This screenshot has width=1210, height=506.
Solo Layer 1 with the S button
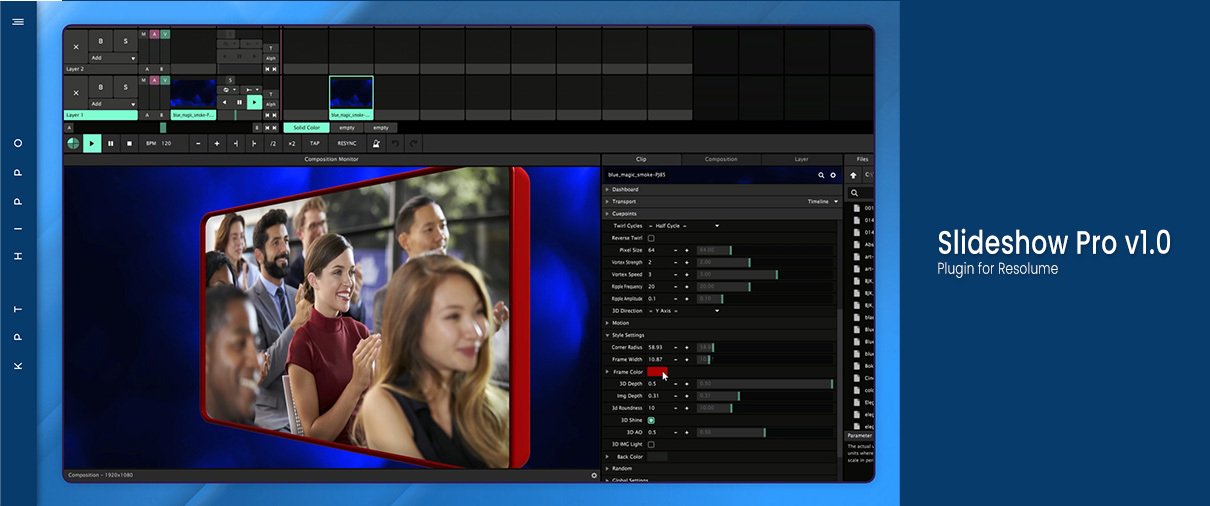click(126, 87)
